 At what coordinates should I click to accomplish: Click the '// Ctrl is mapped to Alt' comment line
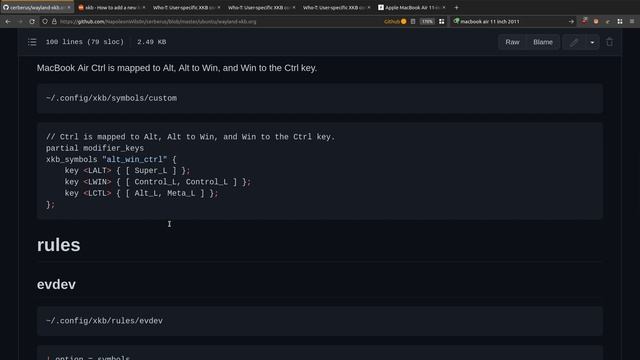[x=190, y=137]
